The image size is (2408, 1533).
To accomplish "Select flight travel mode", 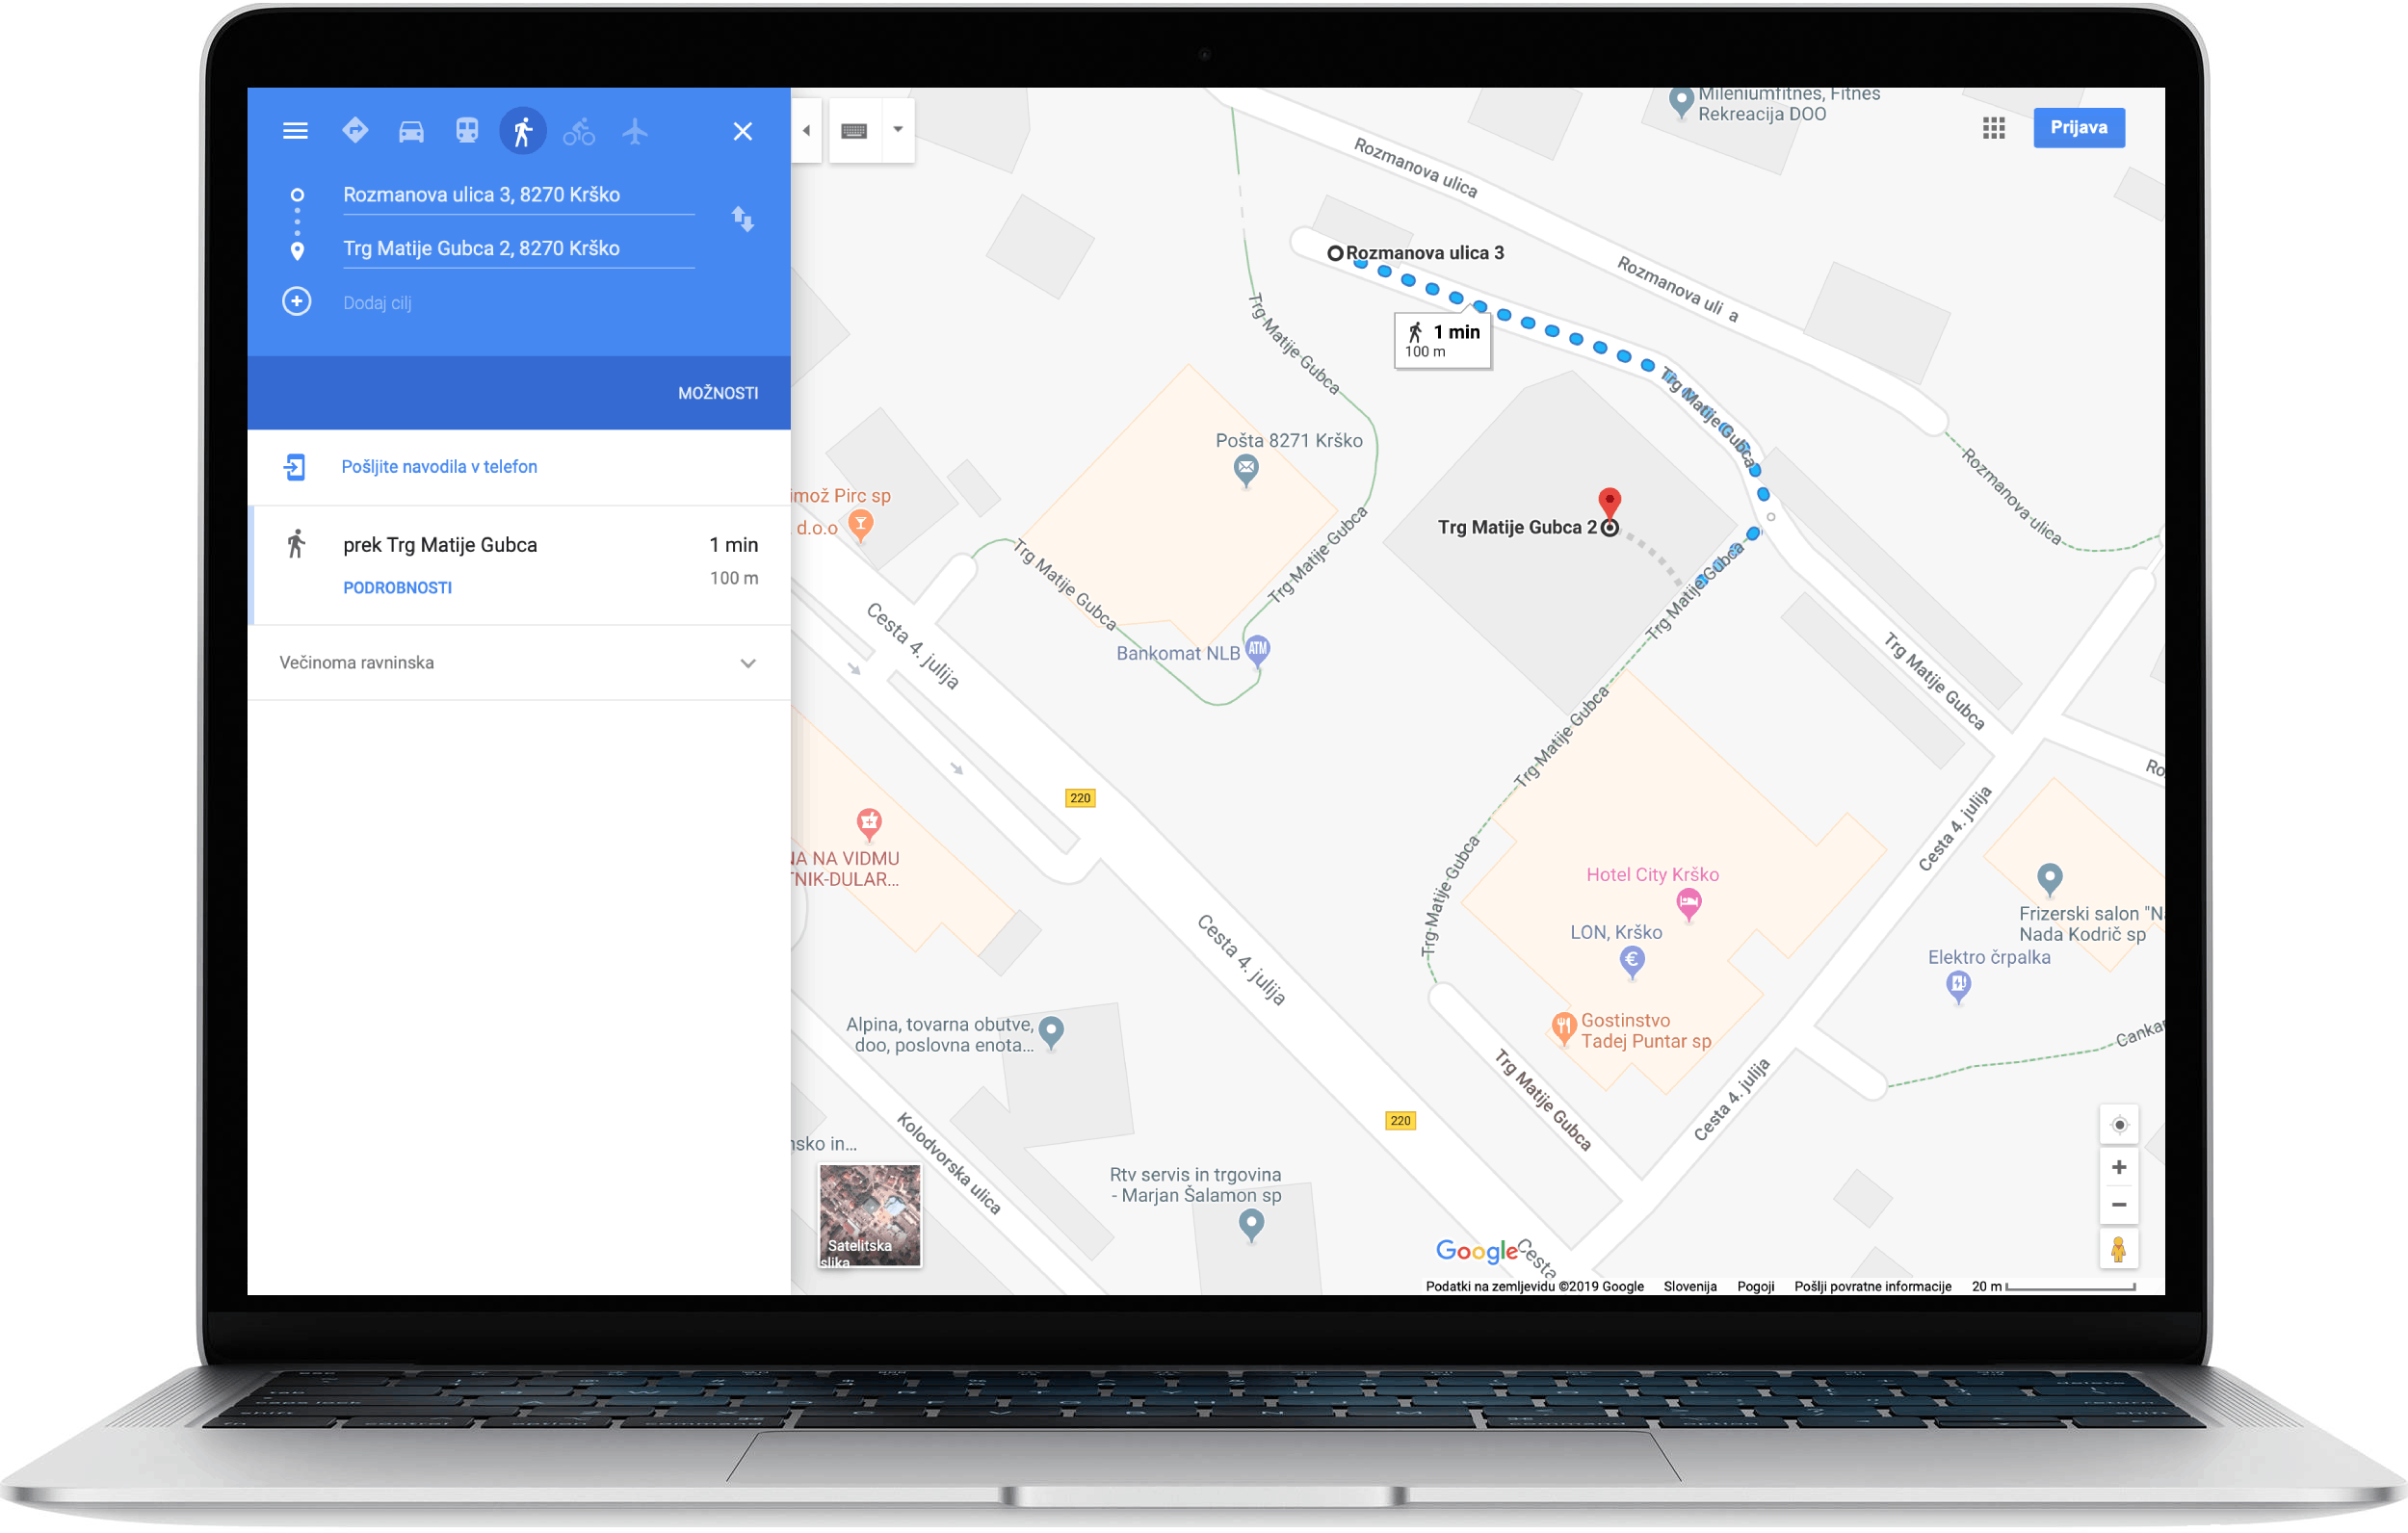I will (635, 131).
